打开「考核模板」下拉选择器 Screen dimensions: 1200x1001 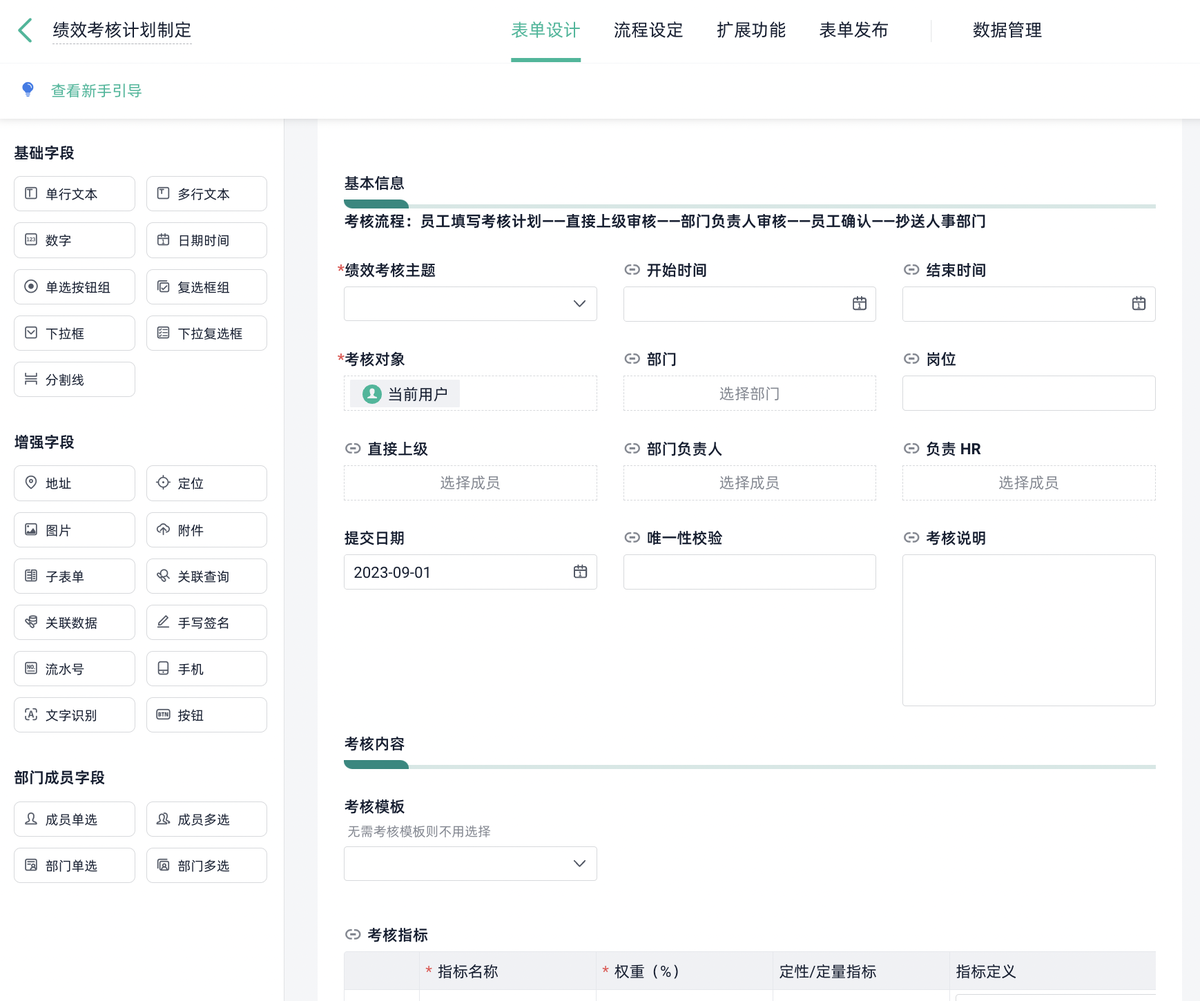click(x=470, y=863)
